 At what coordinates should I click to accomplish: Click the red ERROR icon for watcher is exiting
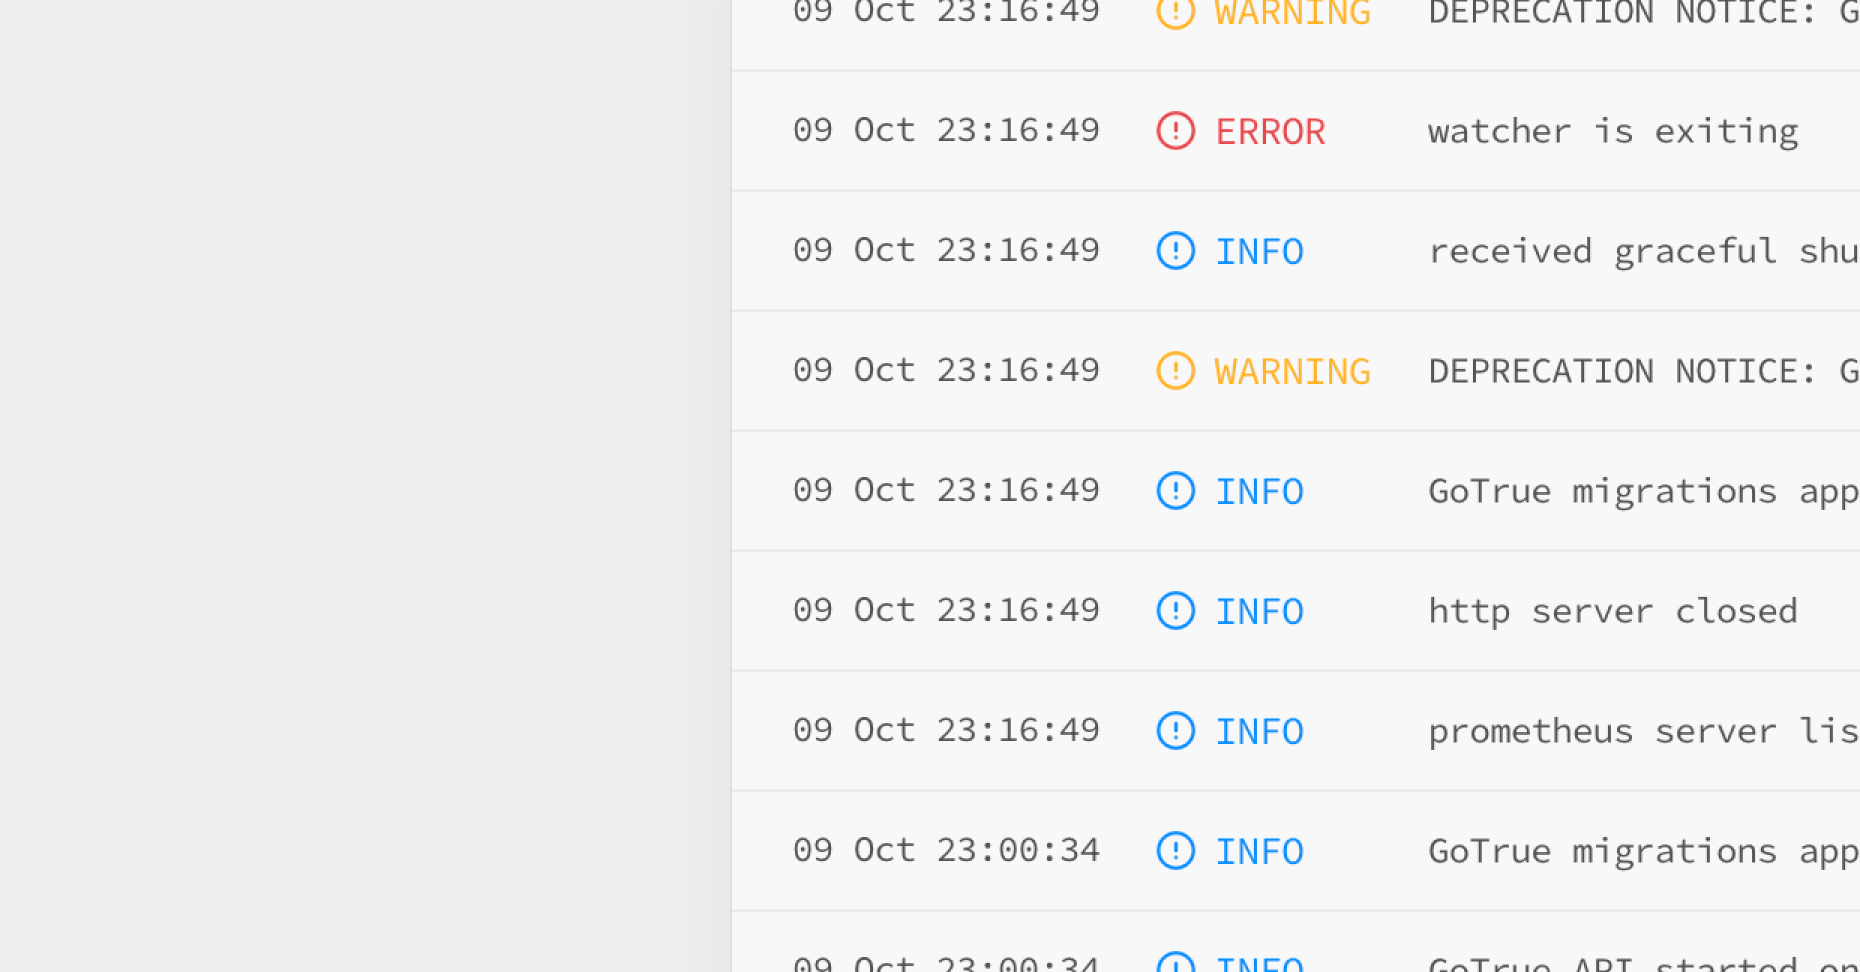click(1175, 131)
